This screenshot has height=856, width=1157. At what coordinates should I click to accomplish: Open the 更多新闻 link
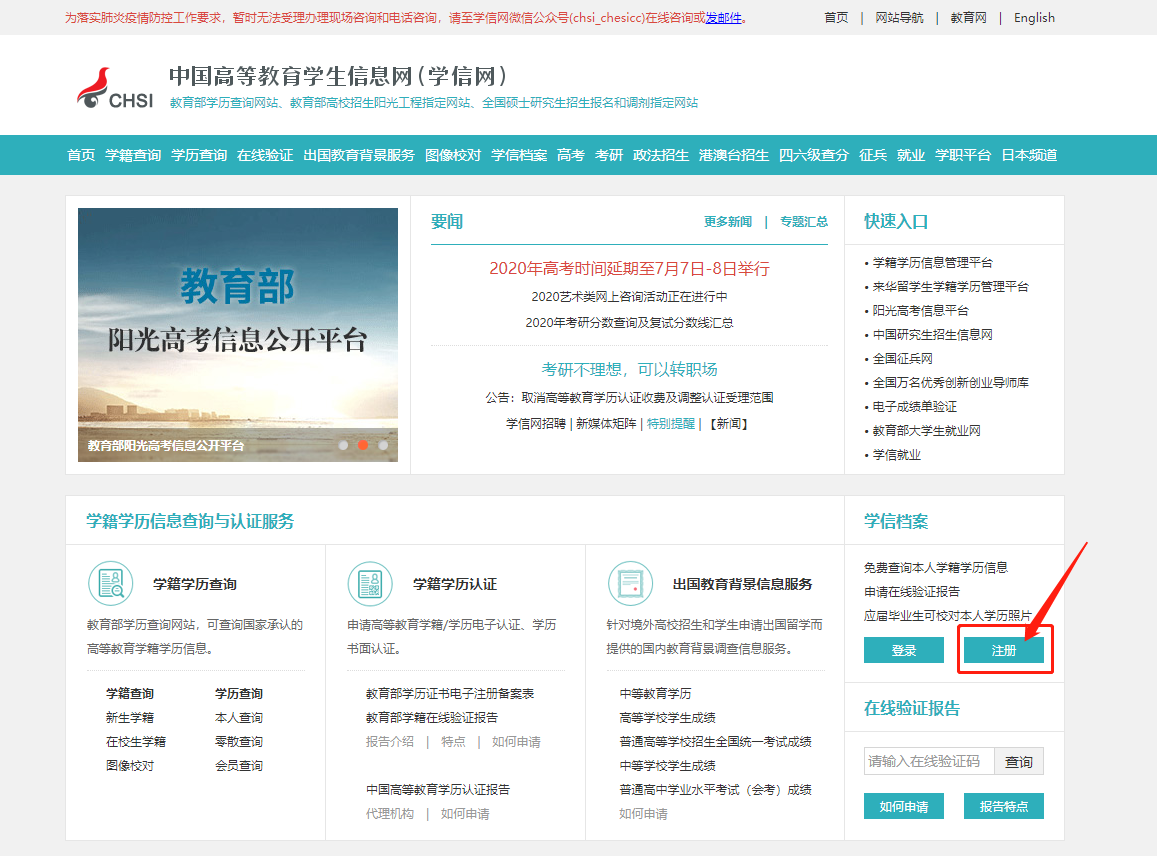(x=727, y=222)
